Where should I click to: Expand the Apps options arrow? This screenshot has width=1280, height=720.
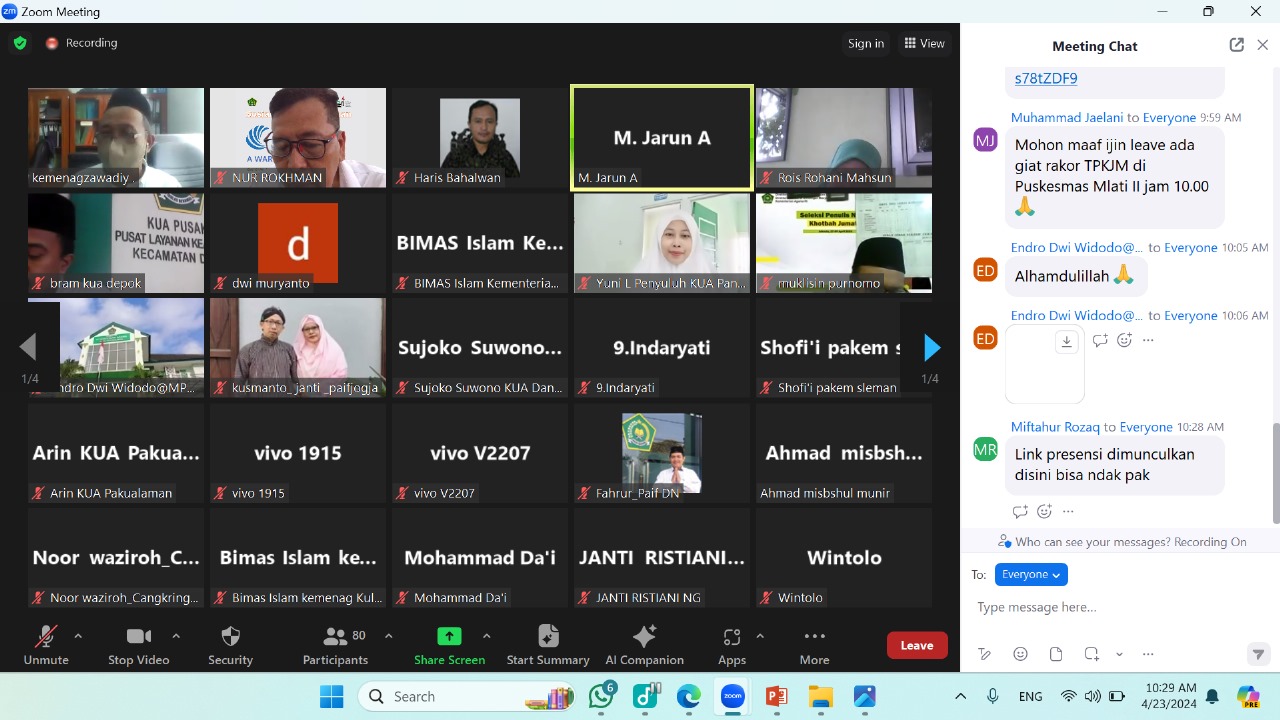click(760, 636)
